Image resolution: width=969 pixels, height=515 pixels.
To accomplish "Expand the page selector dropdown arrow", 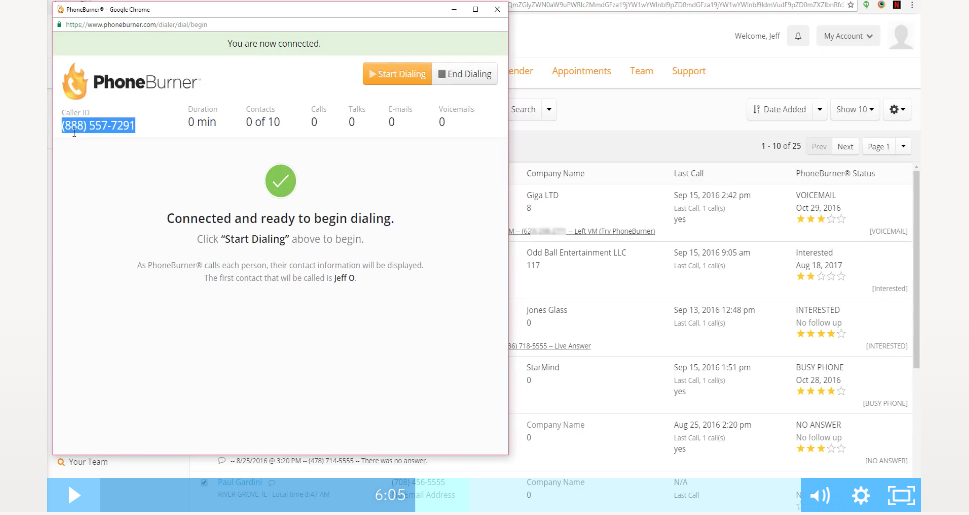I will [903, 147].
